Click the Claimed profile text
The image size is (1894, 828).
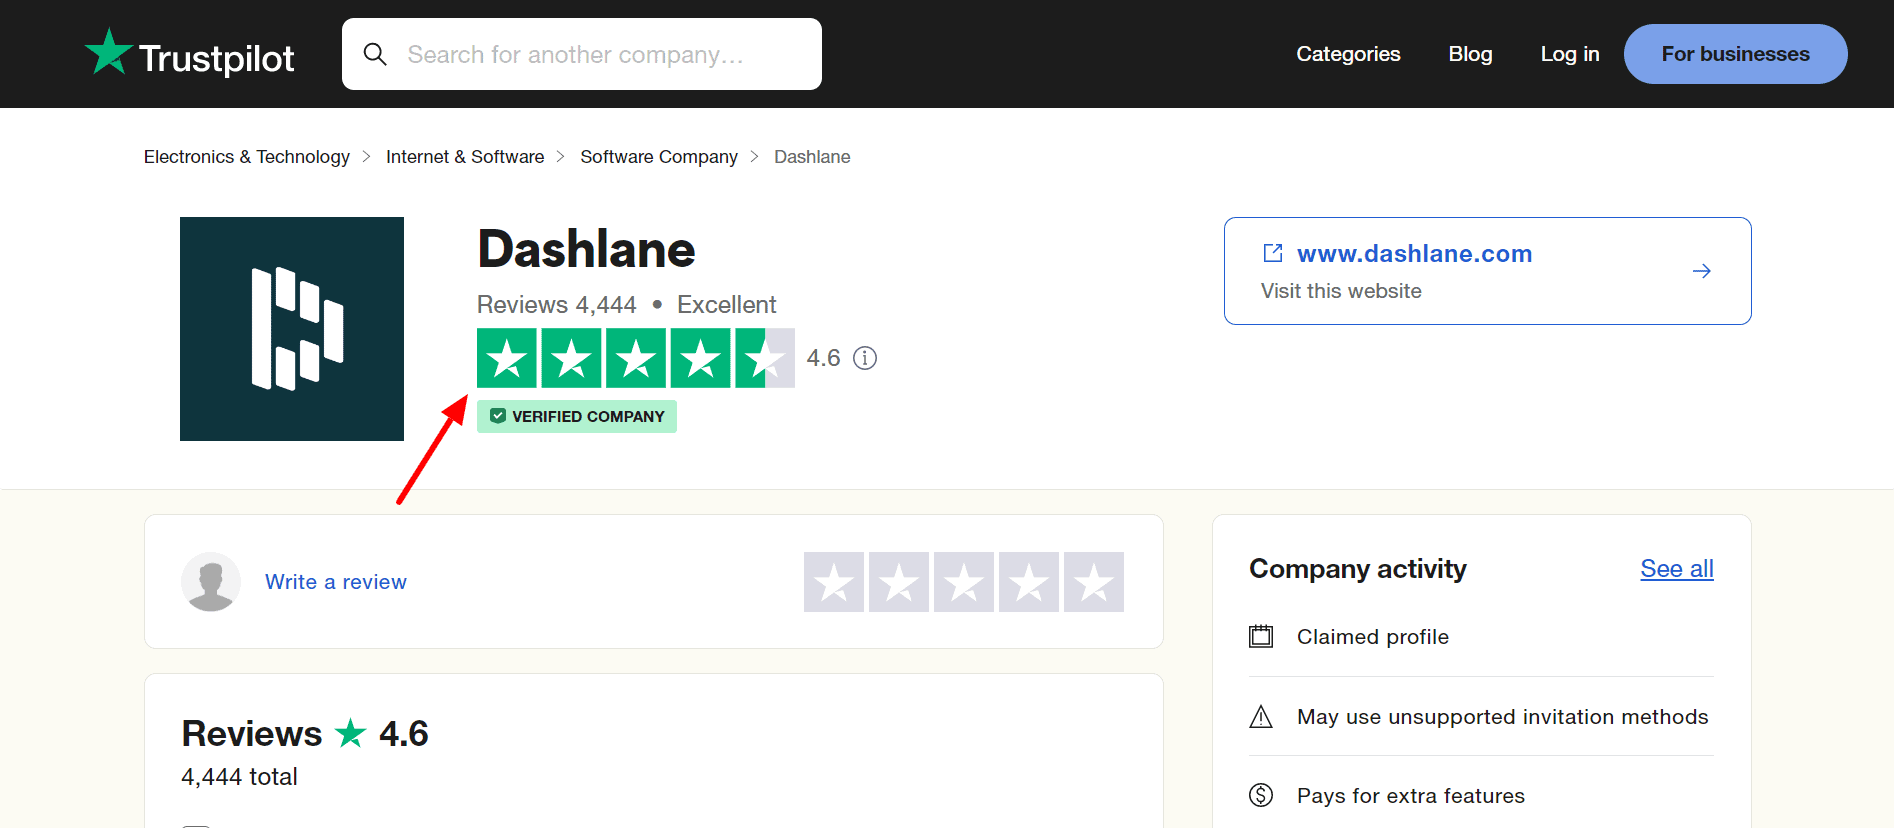click(1373, 637)
